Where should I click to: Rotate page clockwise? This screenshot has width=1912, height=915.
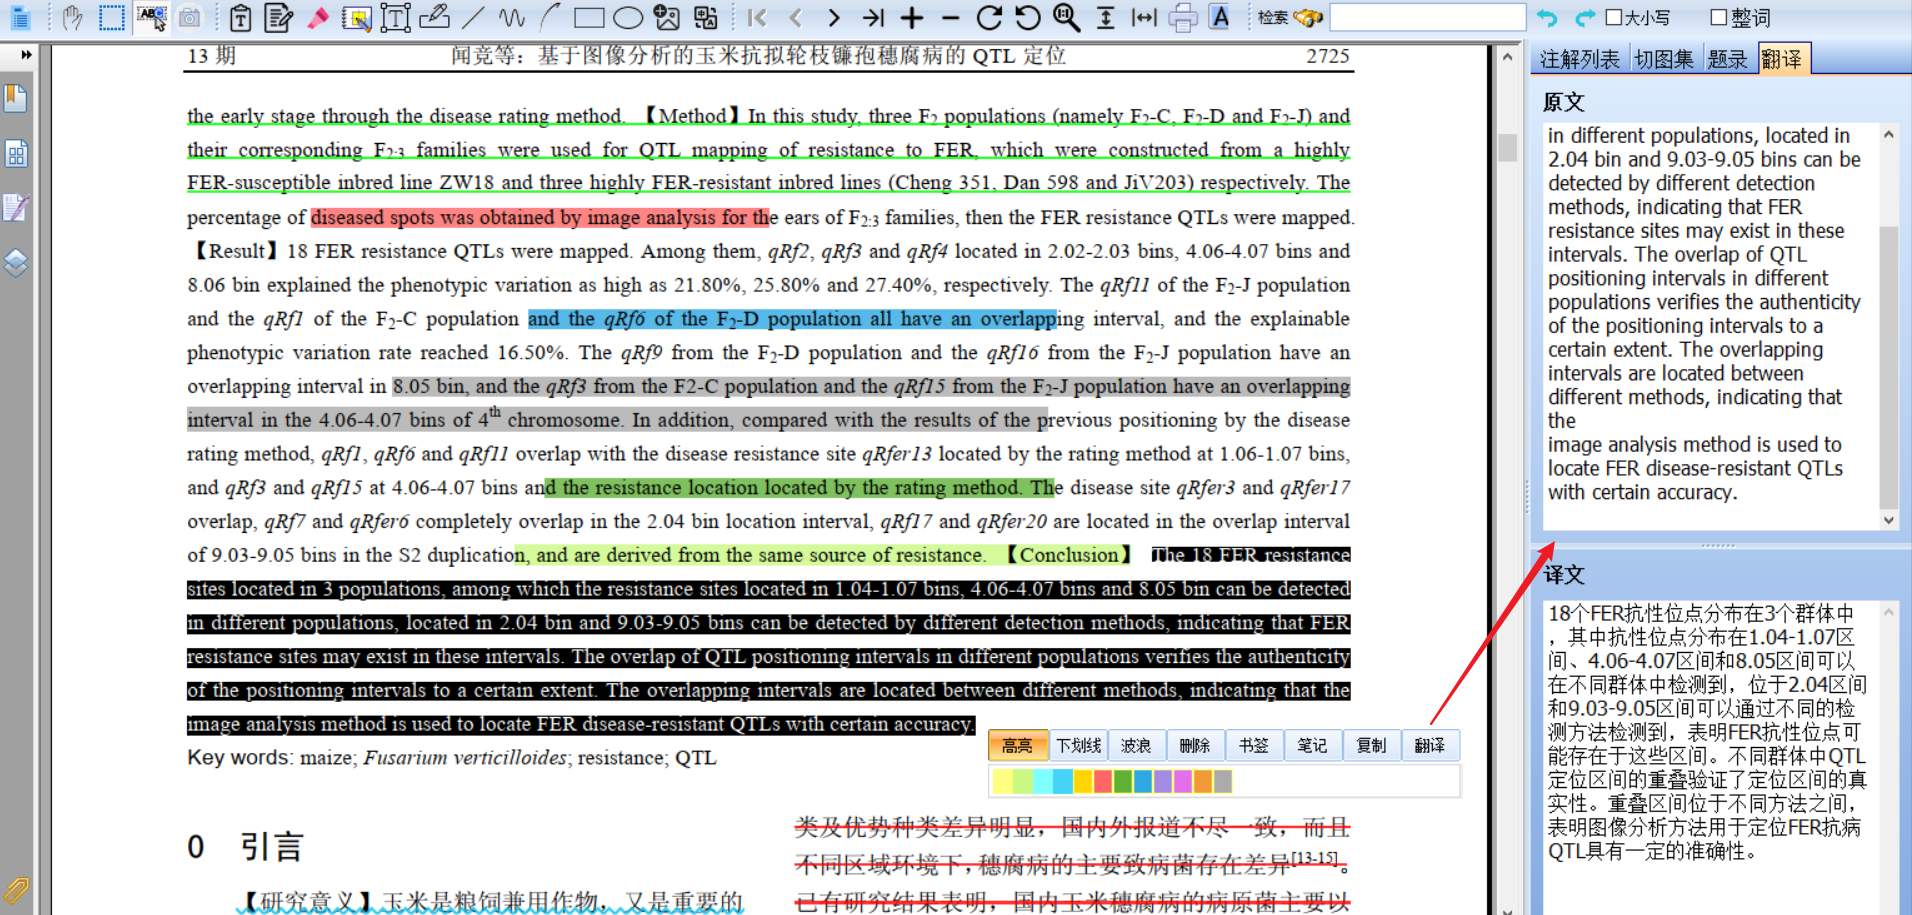tap(990, 17)
